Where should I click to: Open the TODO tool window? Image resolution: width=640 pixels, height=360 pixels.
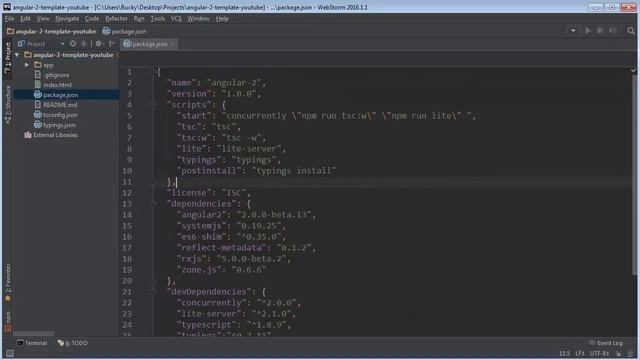coord(73,343)
